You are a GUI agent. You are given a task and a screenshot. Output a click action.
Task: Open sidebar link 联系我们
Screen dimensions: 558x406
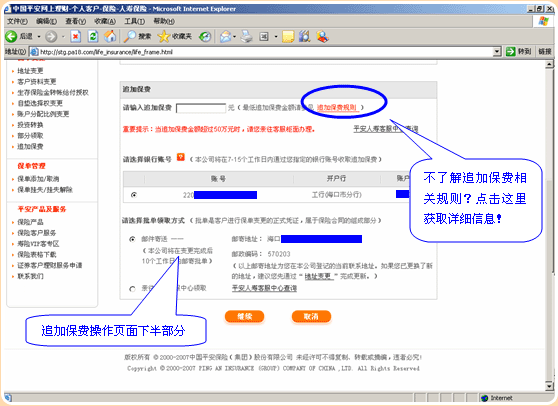[x=30, y=276]
